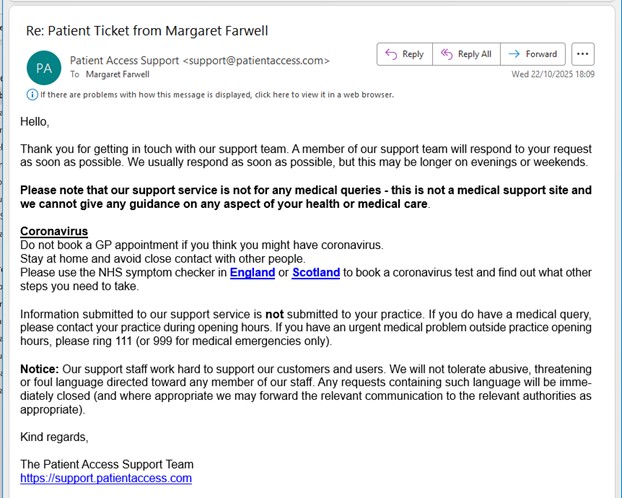Click the PA sender avatar

(44, 67)
